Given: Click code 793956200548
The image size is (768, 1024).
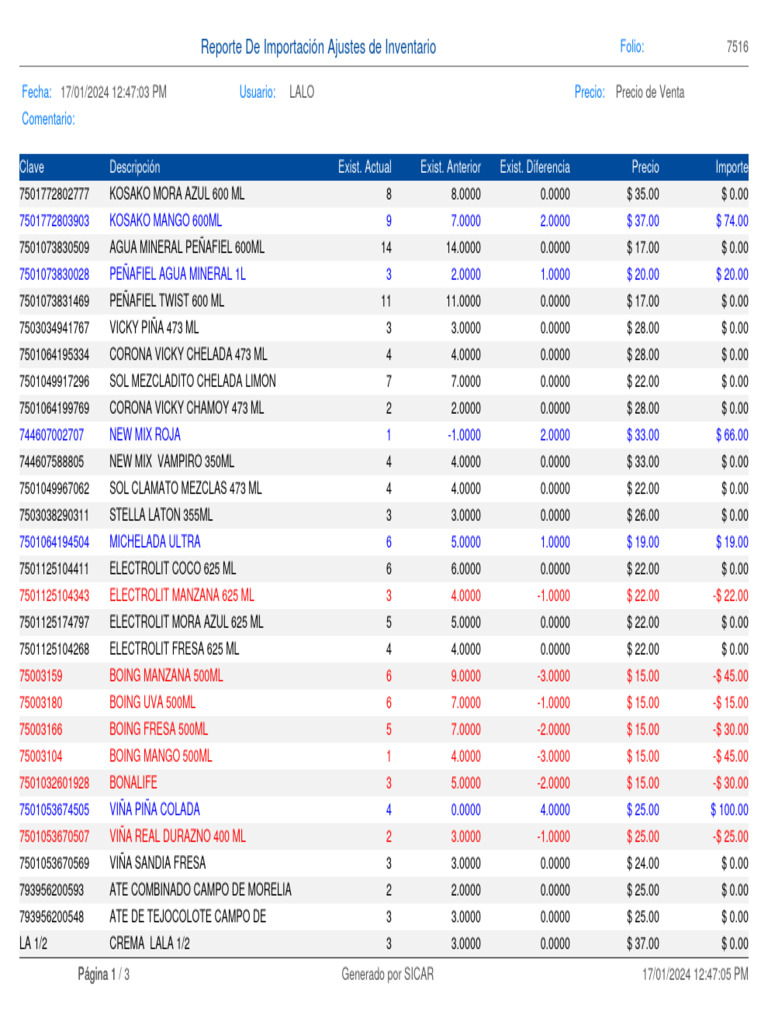Looking at the screenshot, I should (x=52, y=917).
